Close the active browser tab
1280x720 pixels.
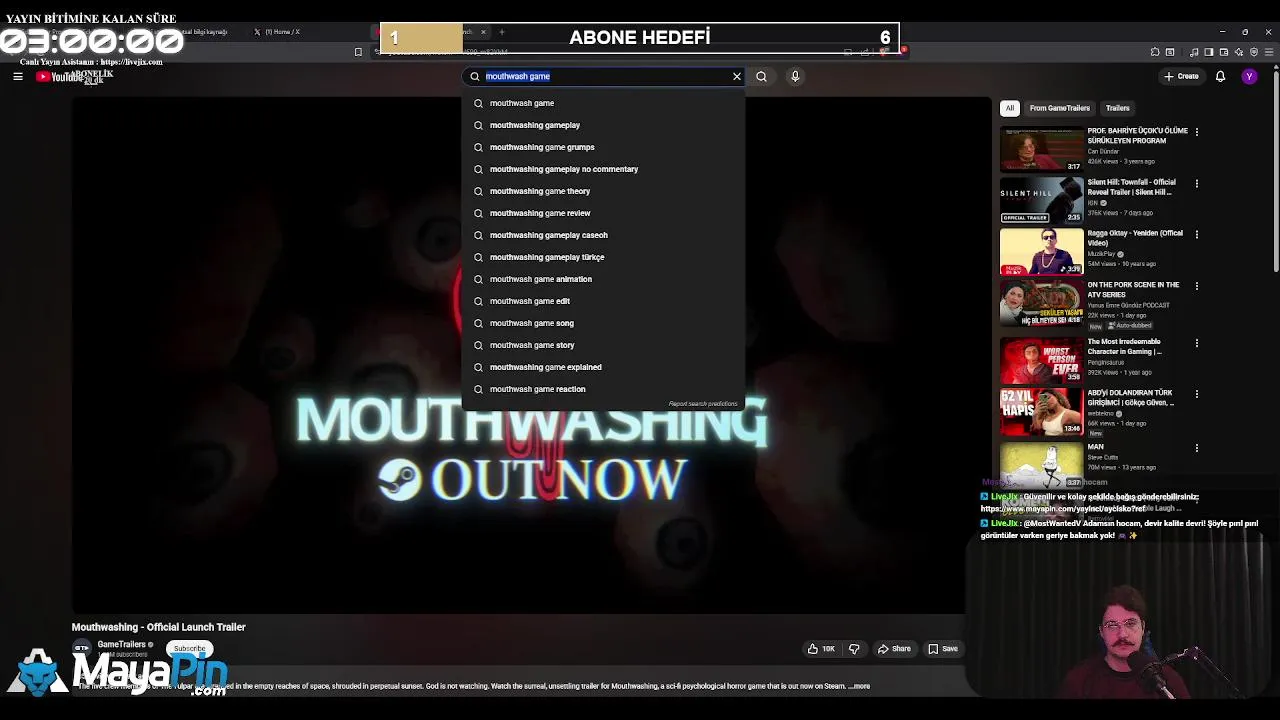[483, 32]
